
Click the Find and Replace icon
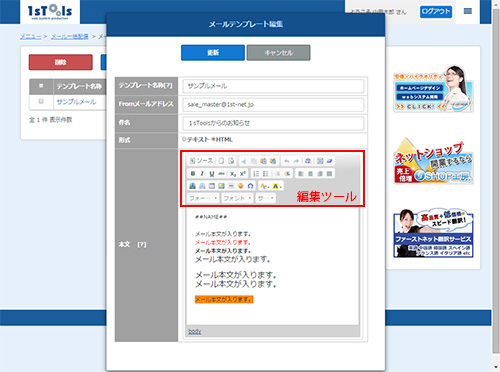[x=308, y=161]
